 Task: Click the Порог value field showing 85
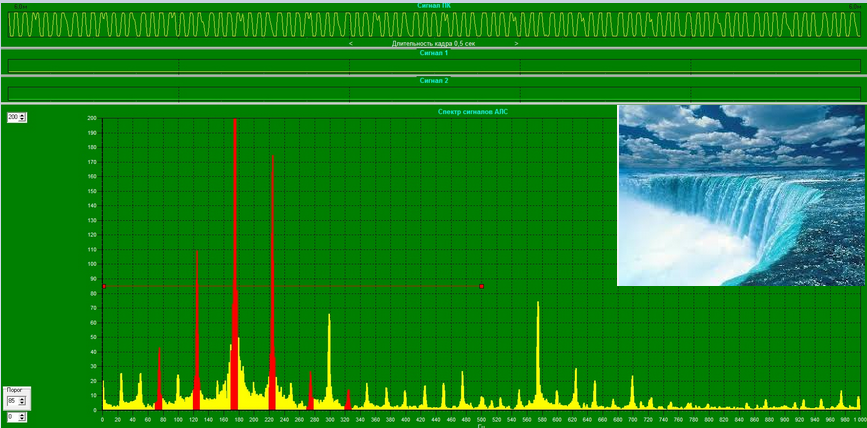(x=12, y=401)
